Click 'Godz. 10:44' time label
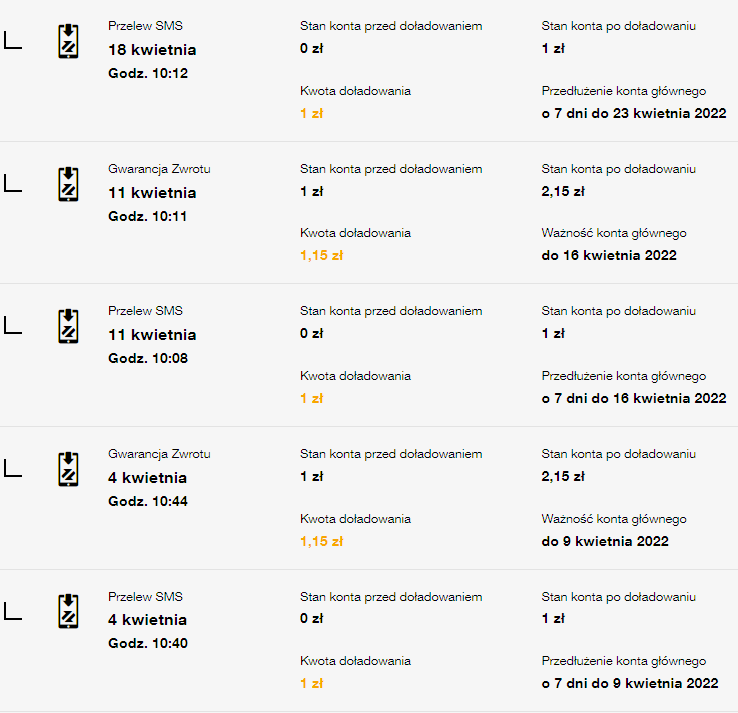 (147, 501)
